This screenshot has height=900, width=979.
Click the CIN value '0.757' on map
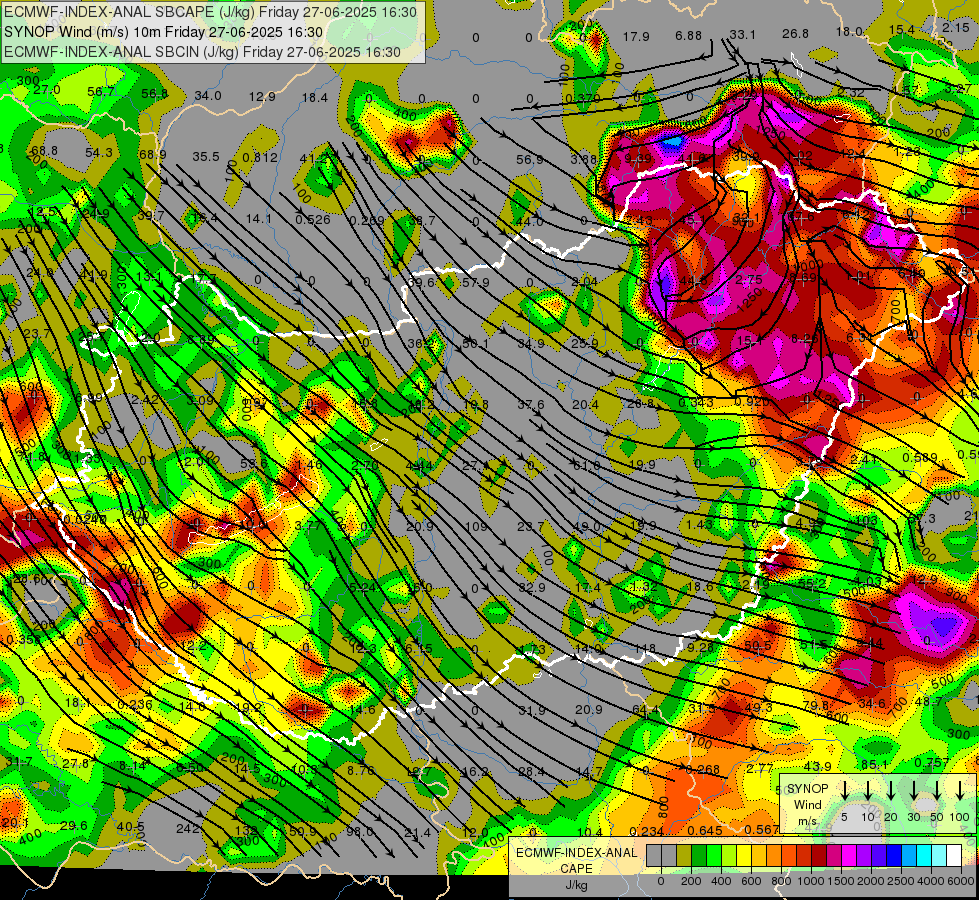tap(932, 763)
